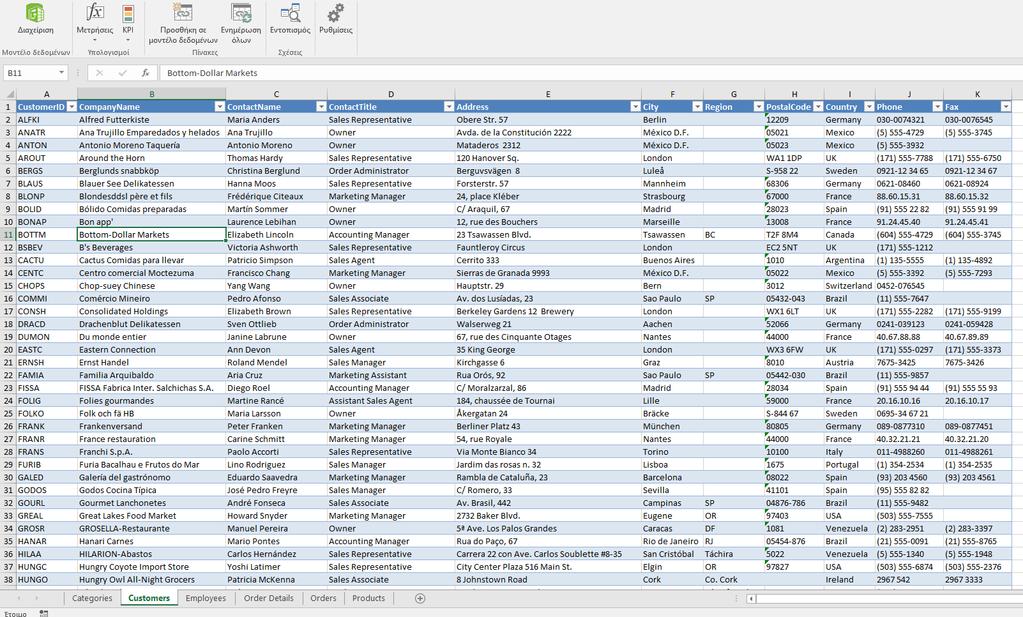Select phone cell (604) 555-4729
The height and width of the screenshot is (617, 1023).
(909, 235)
